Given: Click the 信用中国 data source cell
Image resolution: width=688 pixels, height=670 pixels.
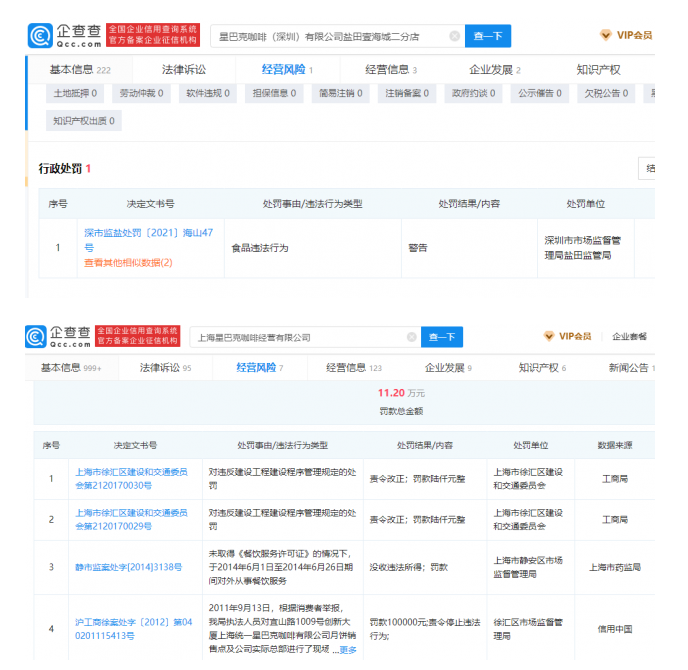Looking at the screenshot, I should 615,629.
